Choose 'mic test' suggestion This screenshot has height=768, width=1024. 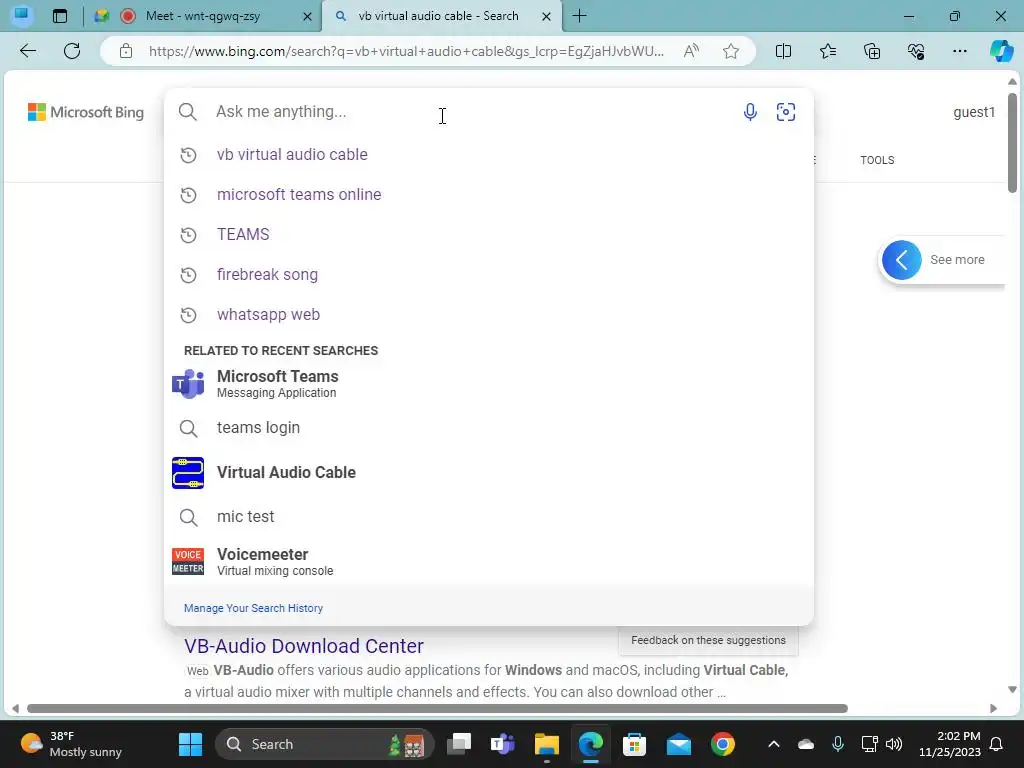[488, 517]
